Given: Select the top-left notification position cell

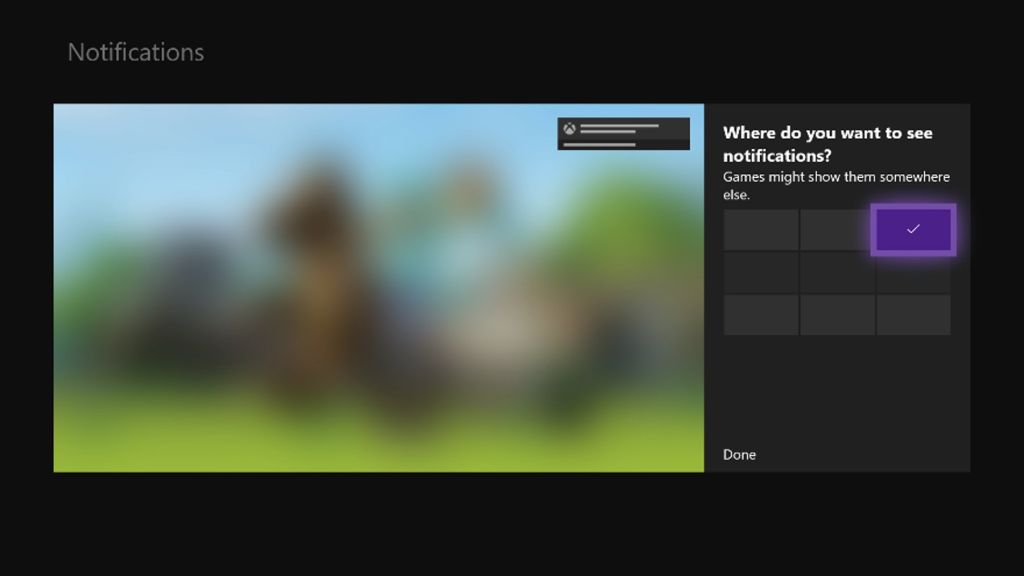Looking at the screenshot, I should [761, 229].
